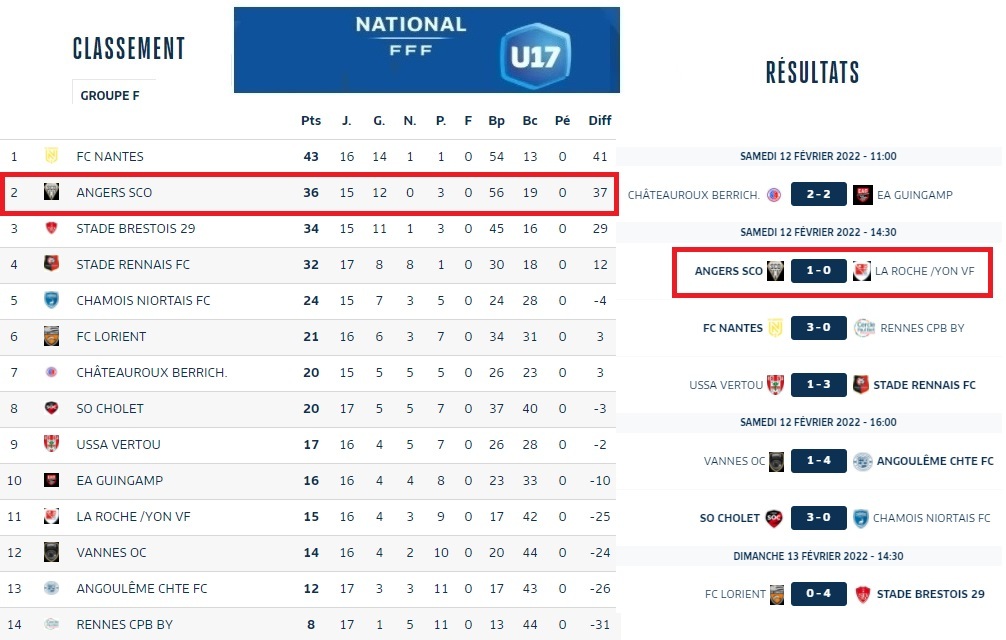Screen dimensions: 1006x640
Task: Click the Stade Rennais FC crest in standings
Action: click(x=51, y=264)
